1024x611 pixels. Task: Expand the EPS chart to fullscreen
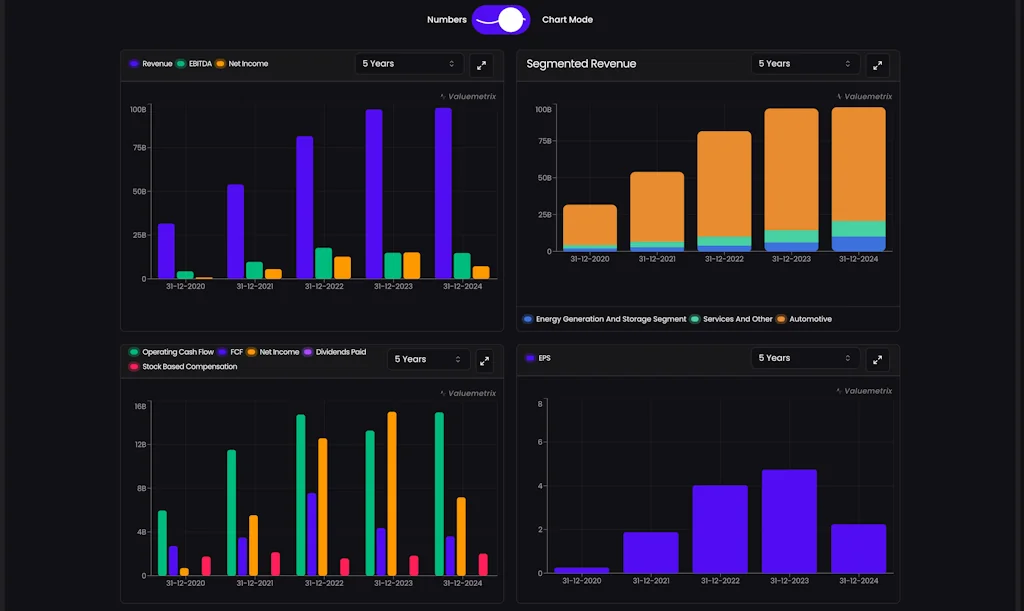[877, 359]
